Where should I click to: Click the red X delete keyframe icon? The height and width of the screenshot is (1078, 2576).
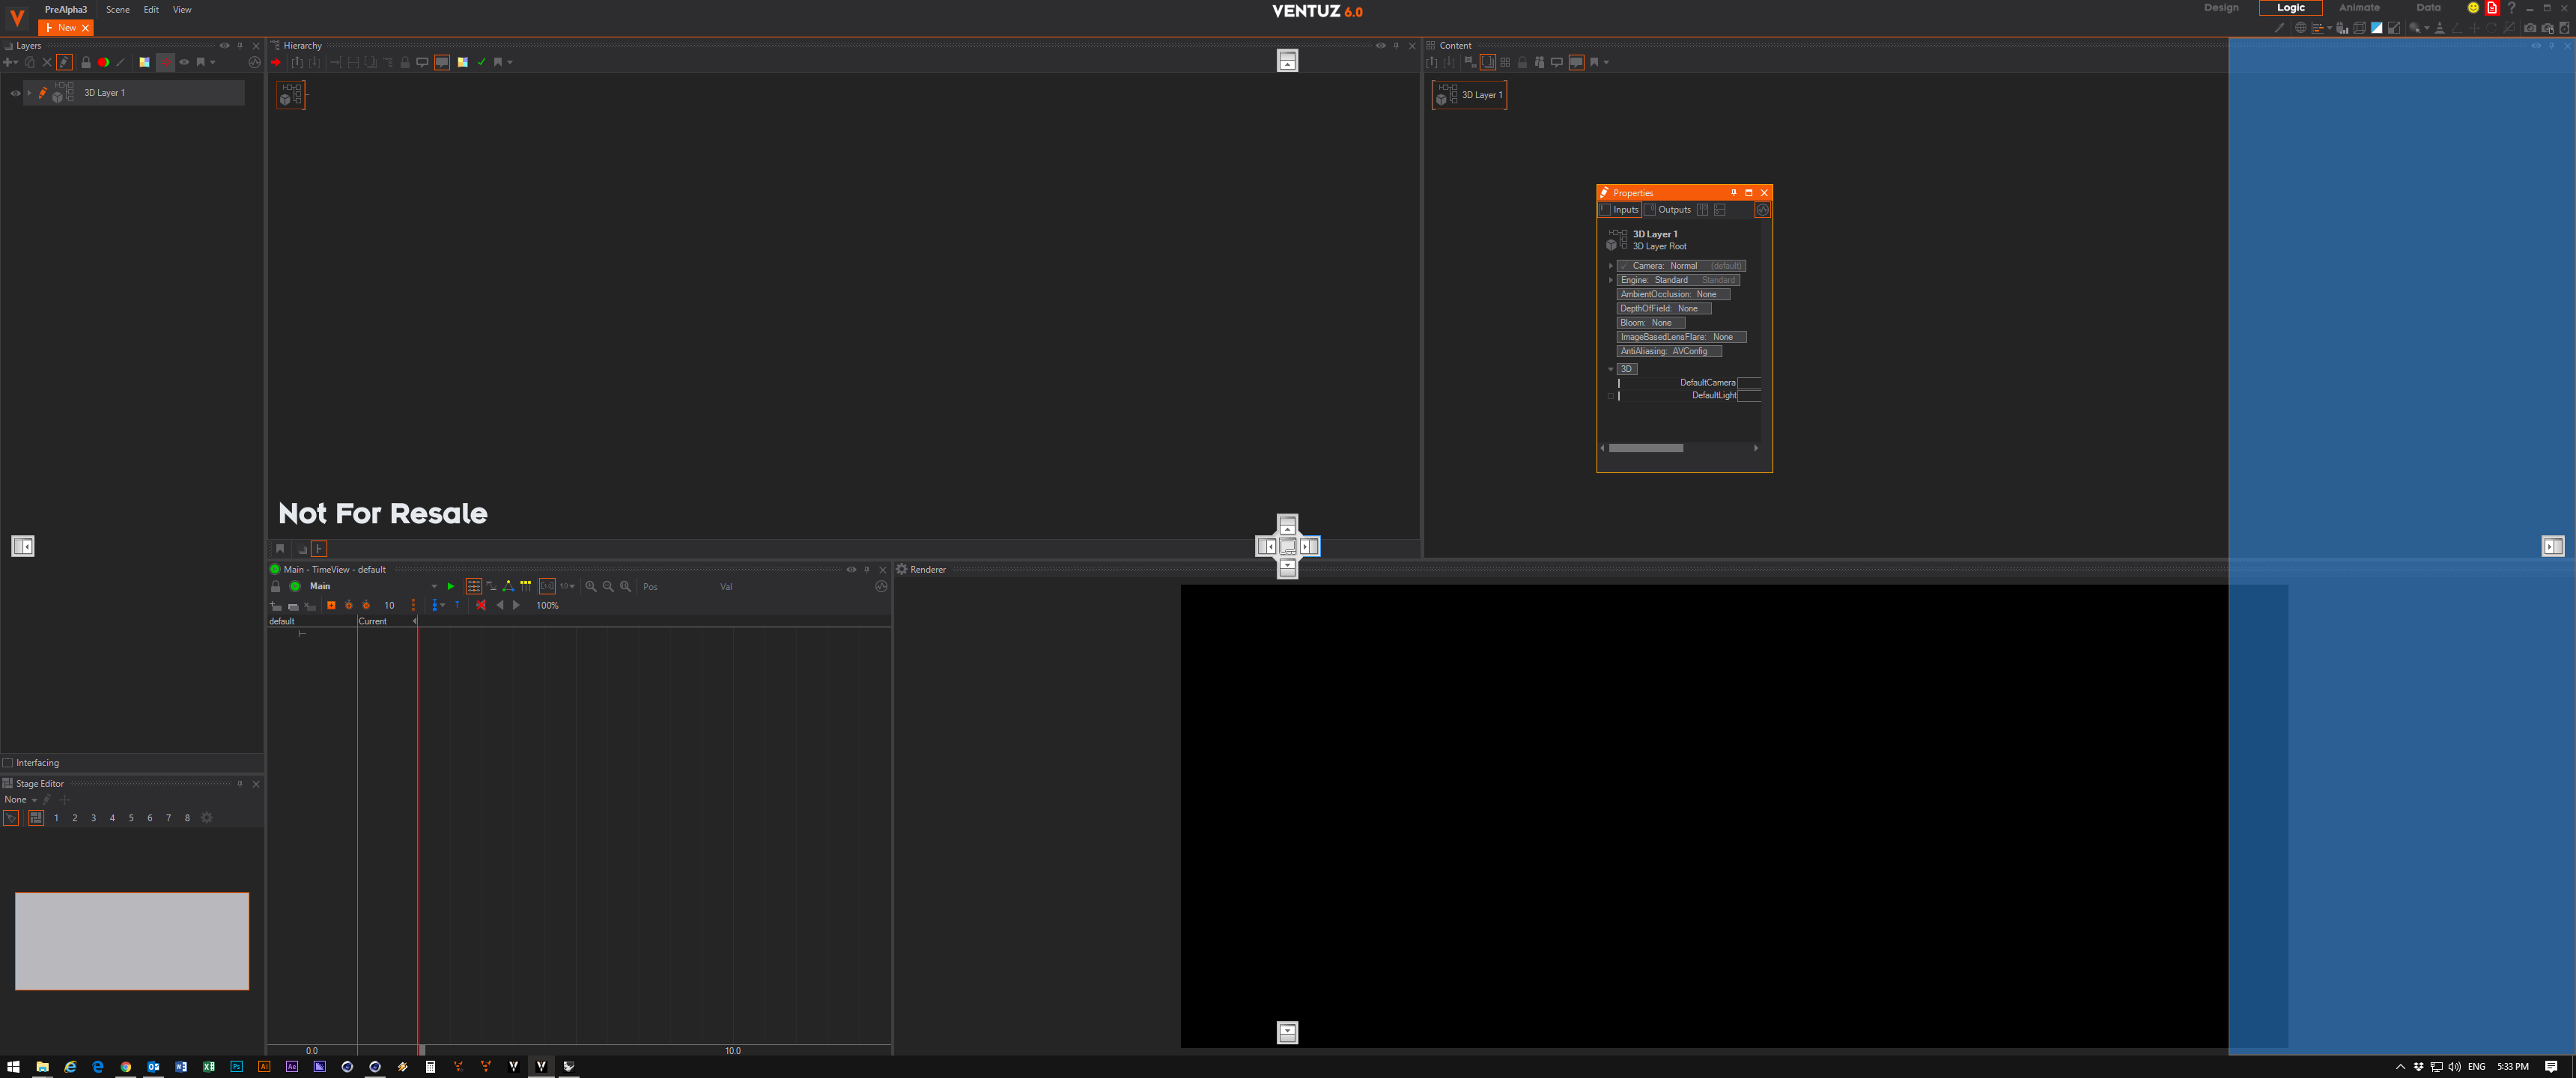click(481, 605)
